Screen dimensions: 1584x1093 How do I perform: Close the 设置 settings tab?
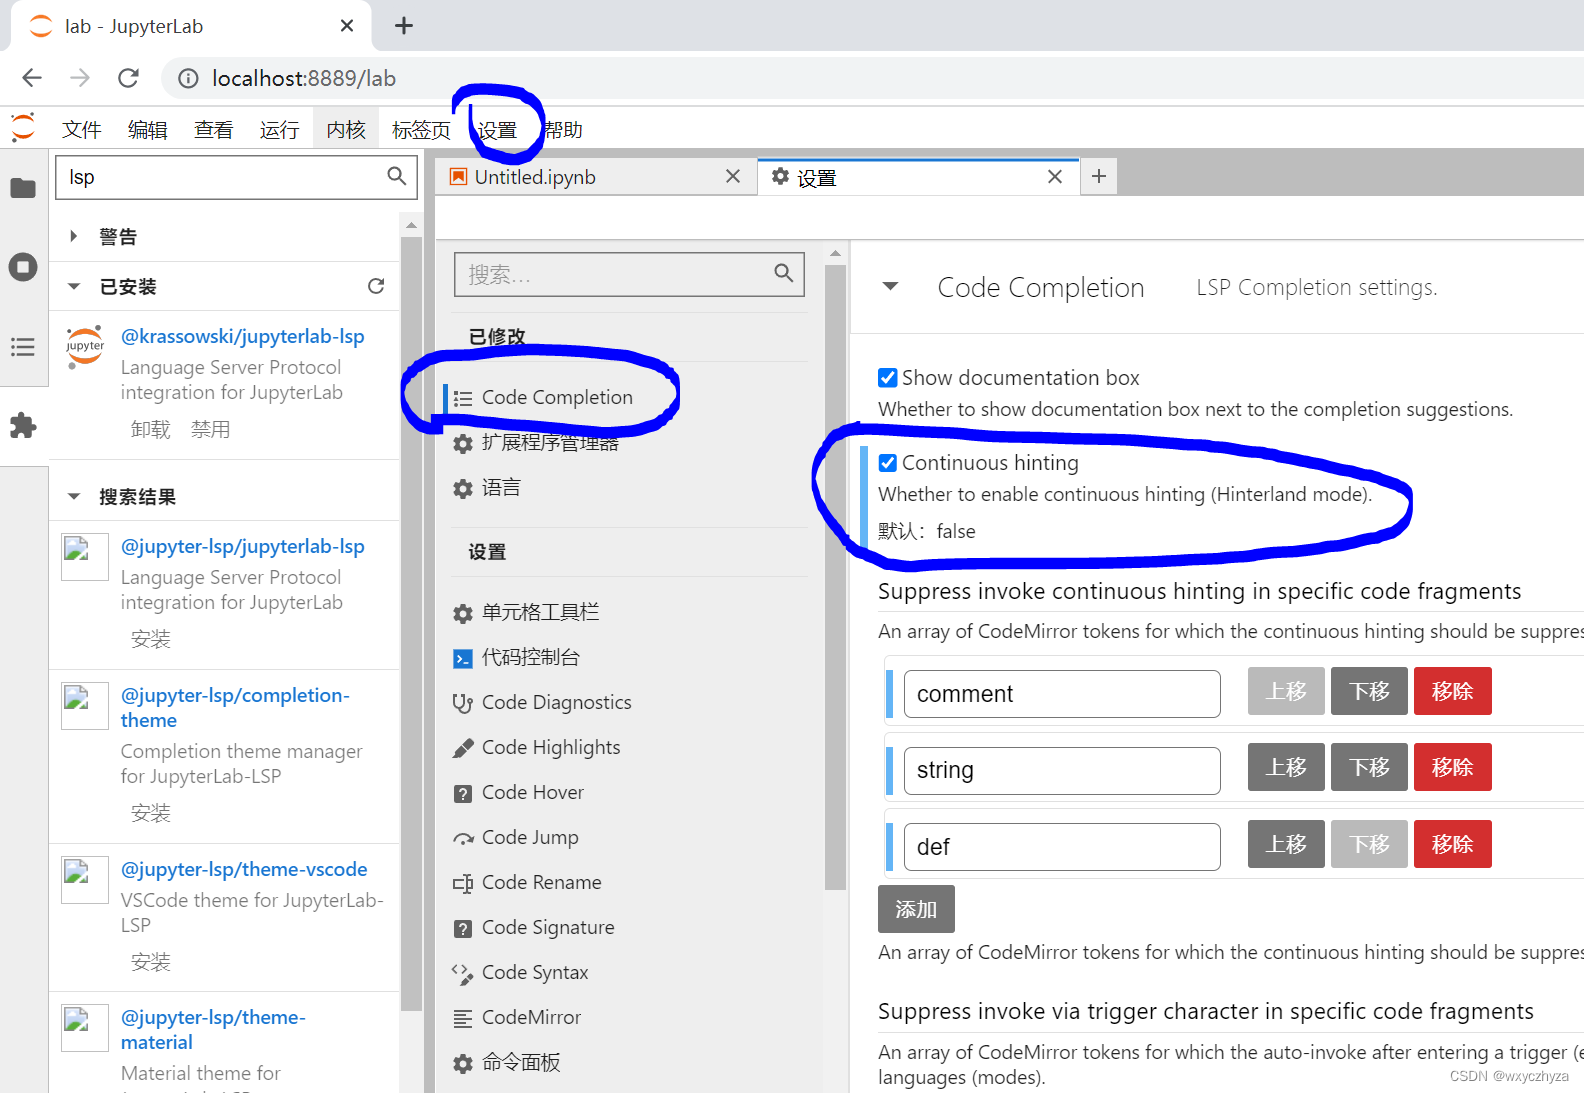point(1055,176)
